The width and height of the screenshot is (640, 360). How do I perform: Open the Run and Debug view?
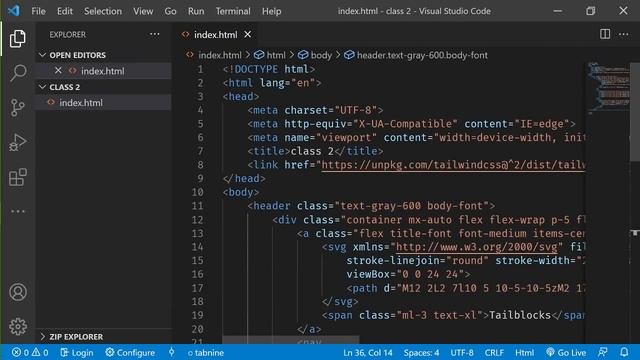[x=18, y=142]
